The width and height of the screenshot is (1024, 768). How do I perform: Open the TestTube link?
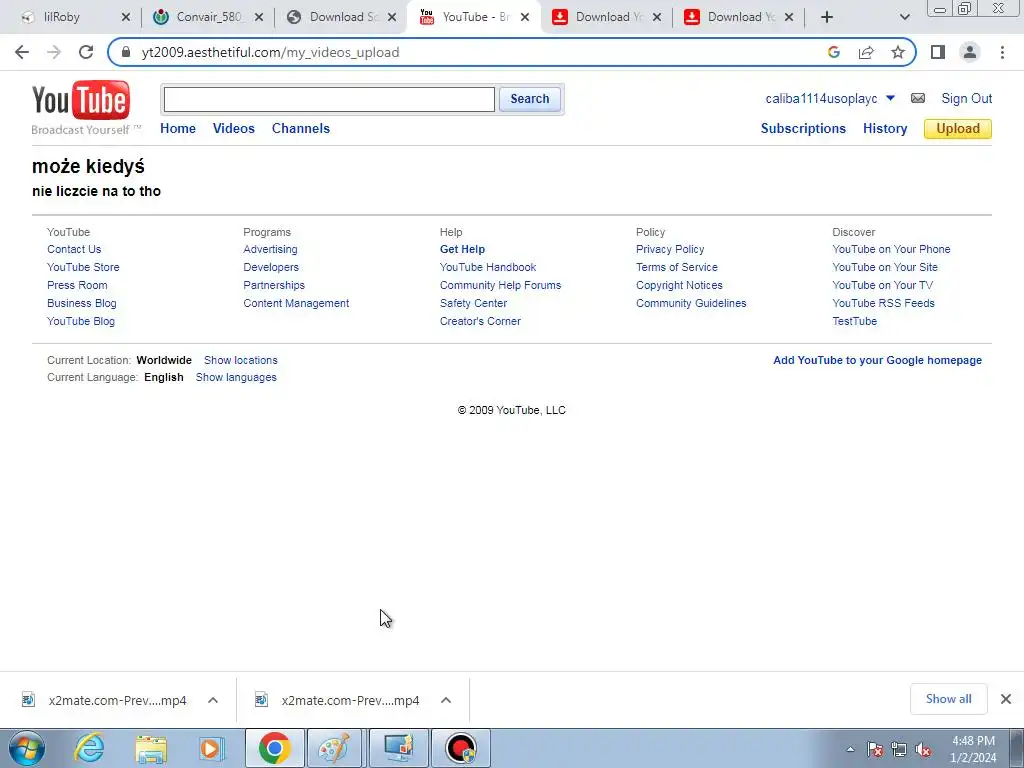[854, 321]
